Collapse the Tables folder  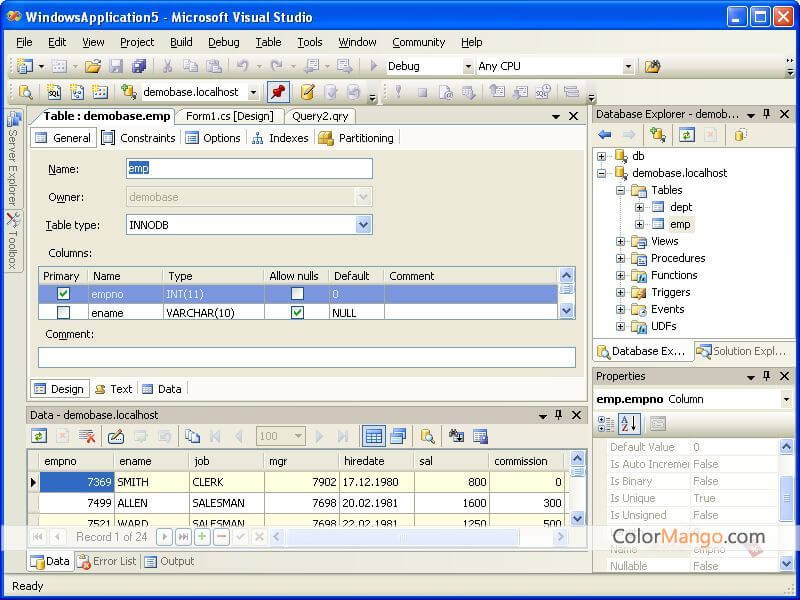tap(620, 190)
